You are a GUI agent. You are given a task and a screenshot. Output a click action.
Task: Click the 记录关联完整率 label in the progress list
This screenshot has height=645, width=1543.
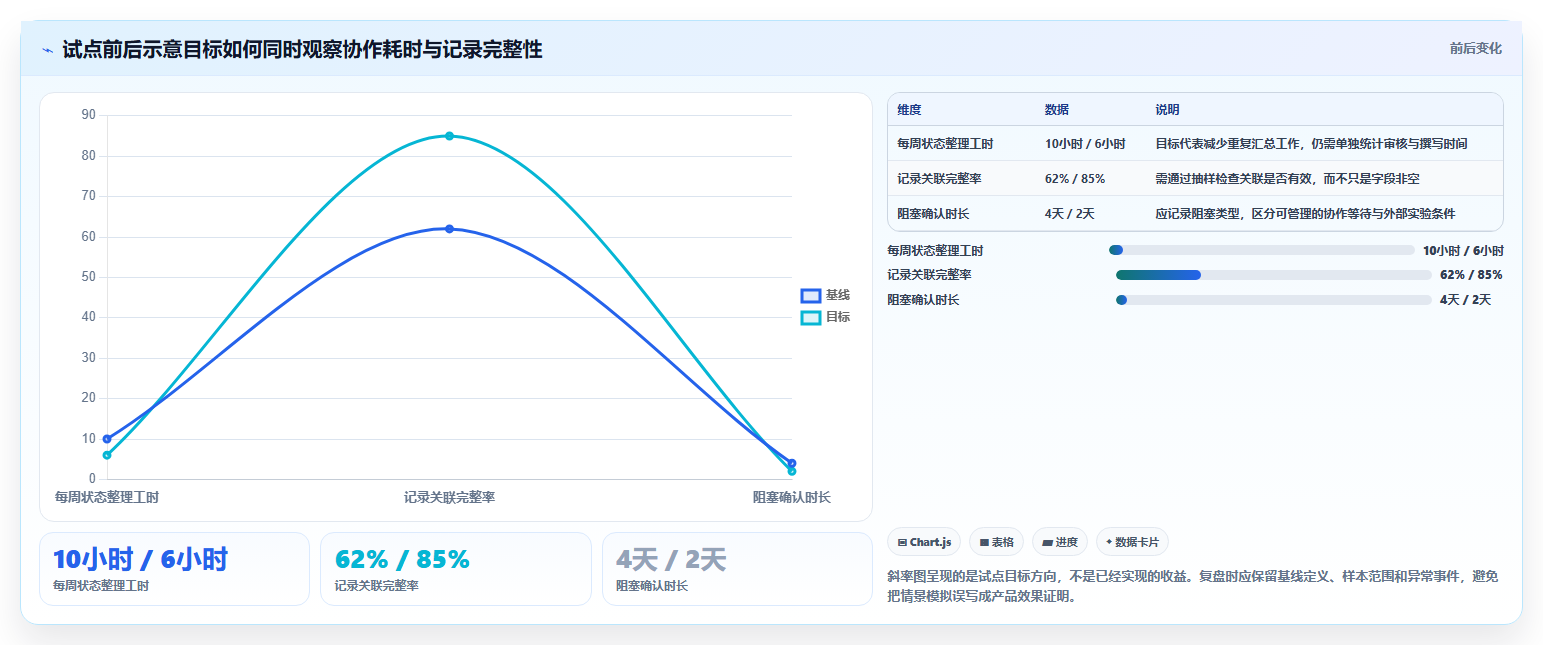click(929, 275)
